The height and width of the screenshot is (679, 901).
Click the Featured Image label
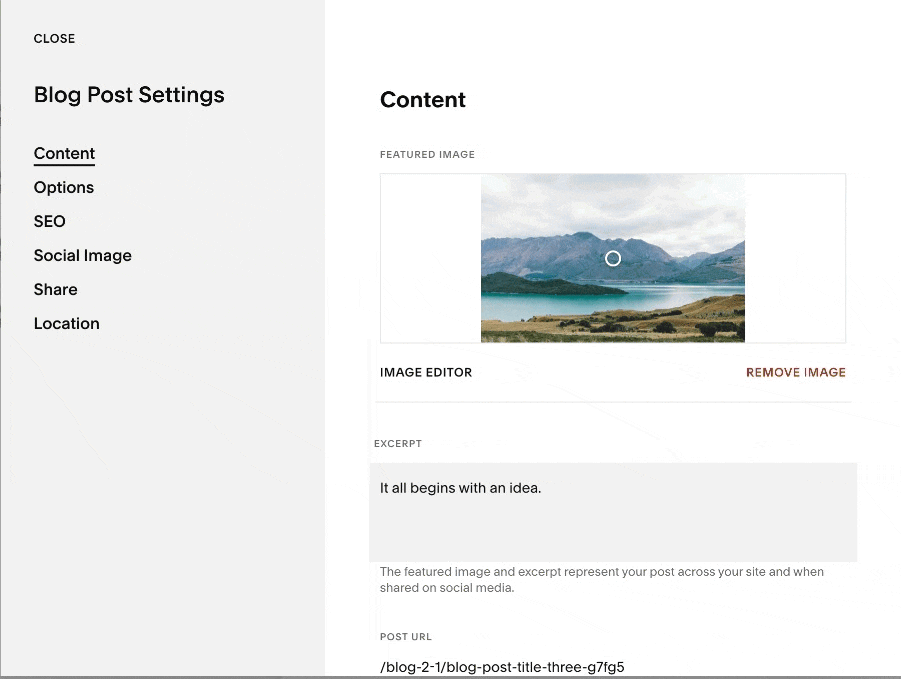427,154
